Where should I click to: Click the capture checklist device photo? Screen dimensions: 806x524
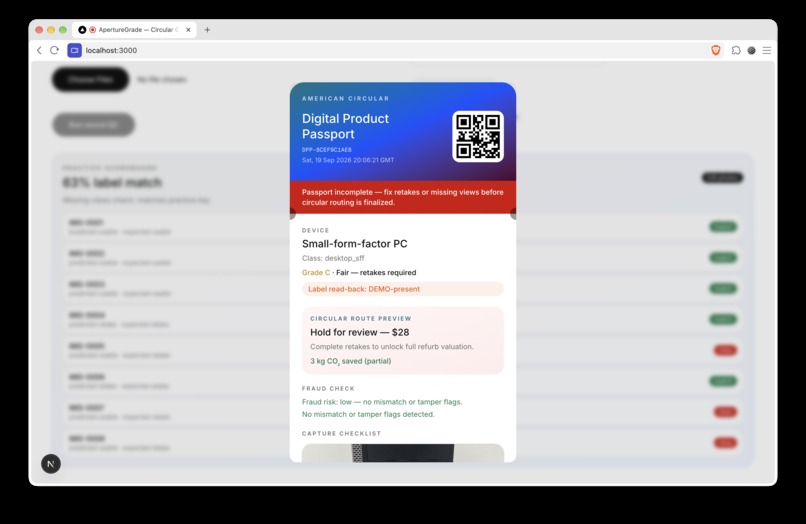pyautogui.click(x=403, y=453)
